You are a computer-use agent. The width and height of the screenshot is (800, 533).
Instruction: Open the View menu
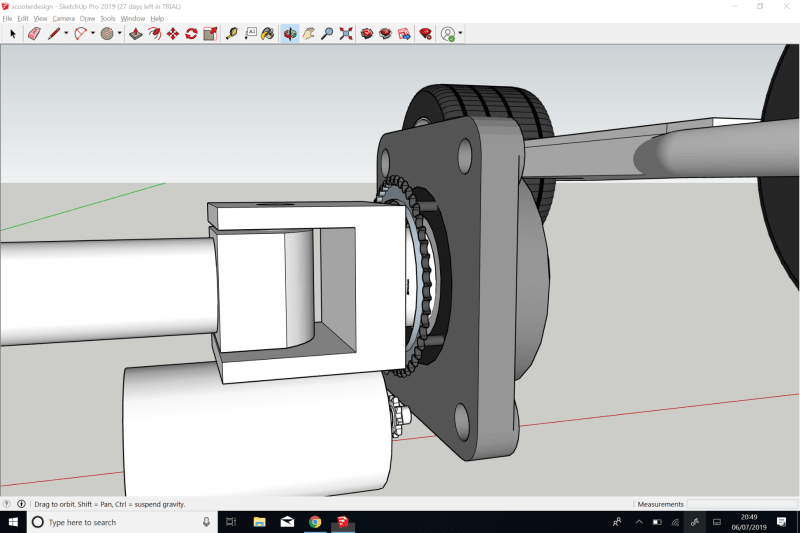coord(40,18)
